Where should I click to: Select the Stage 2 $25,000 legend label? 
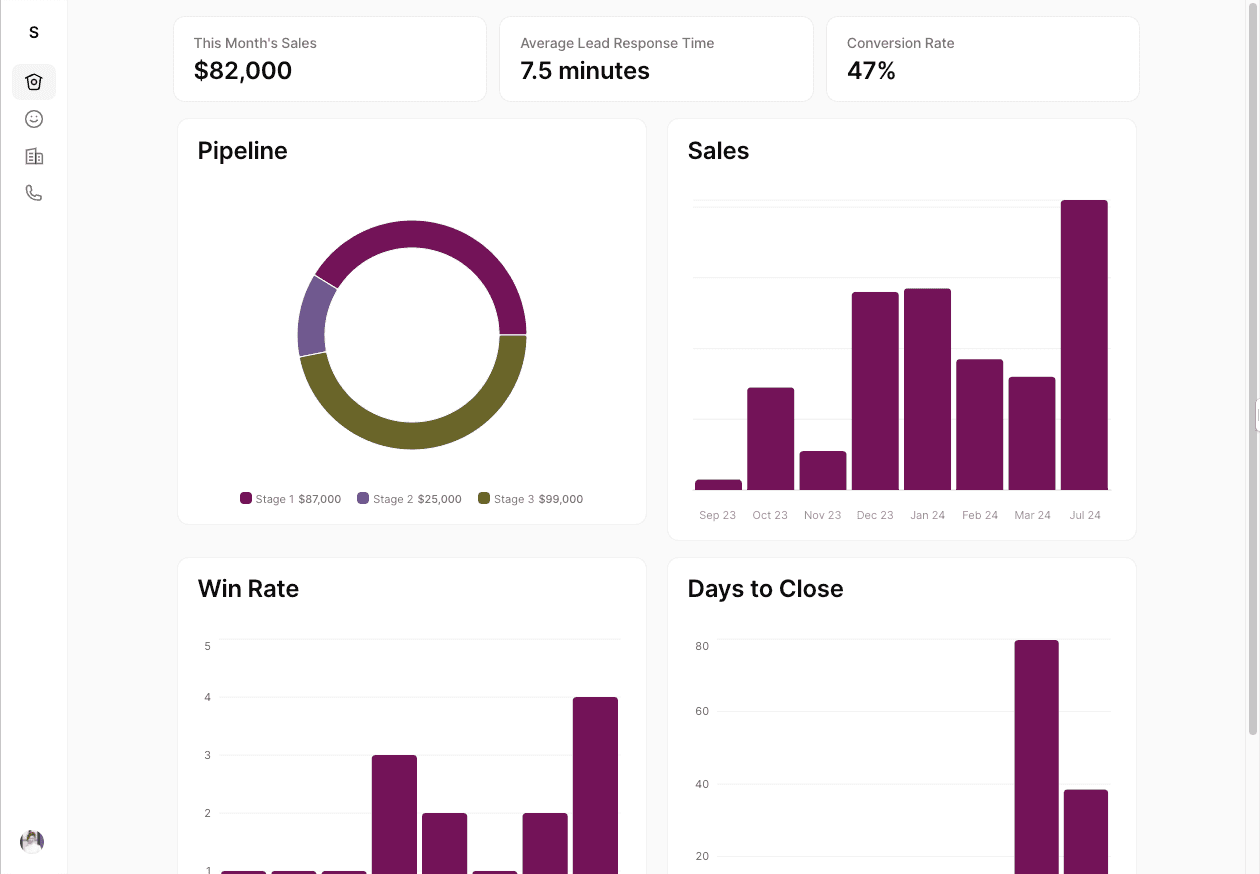tap(417, 499)
